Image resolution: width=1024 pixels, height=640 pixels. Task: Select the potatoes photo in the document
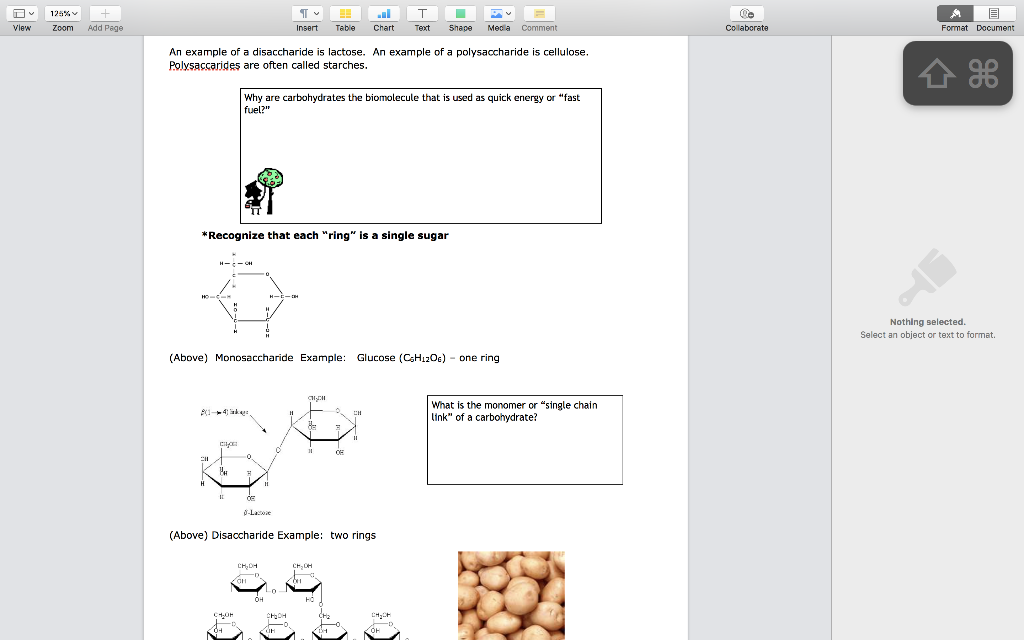click(x=511, y=595)
